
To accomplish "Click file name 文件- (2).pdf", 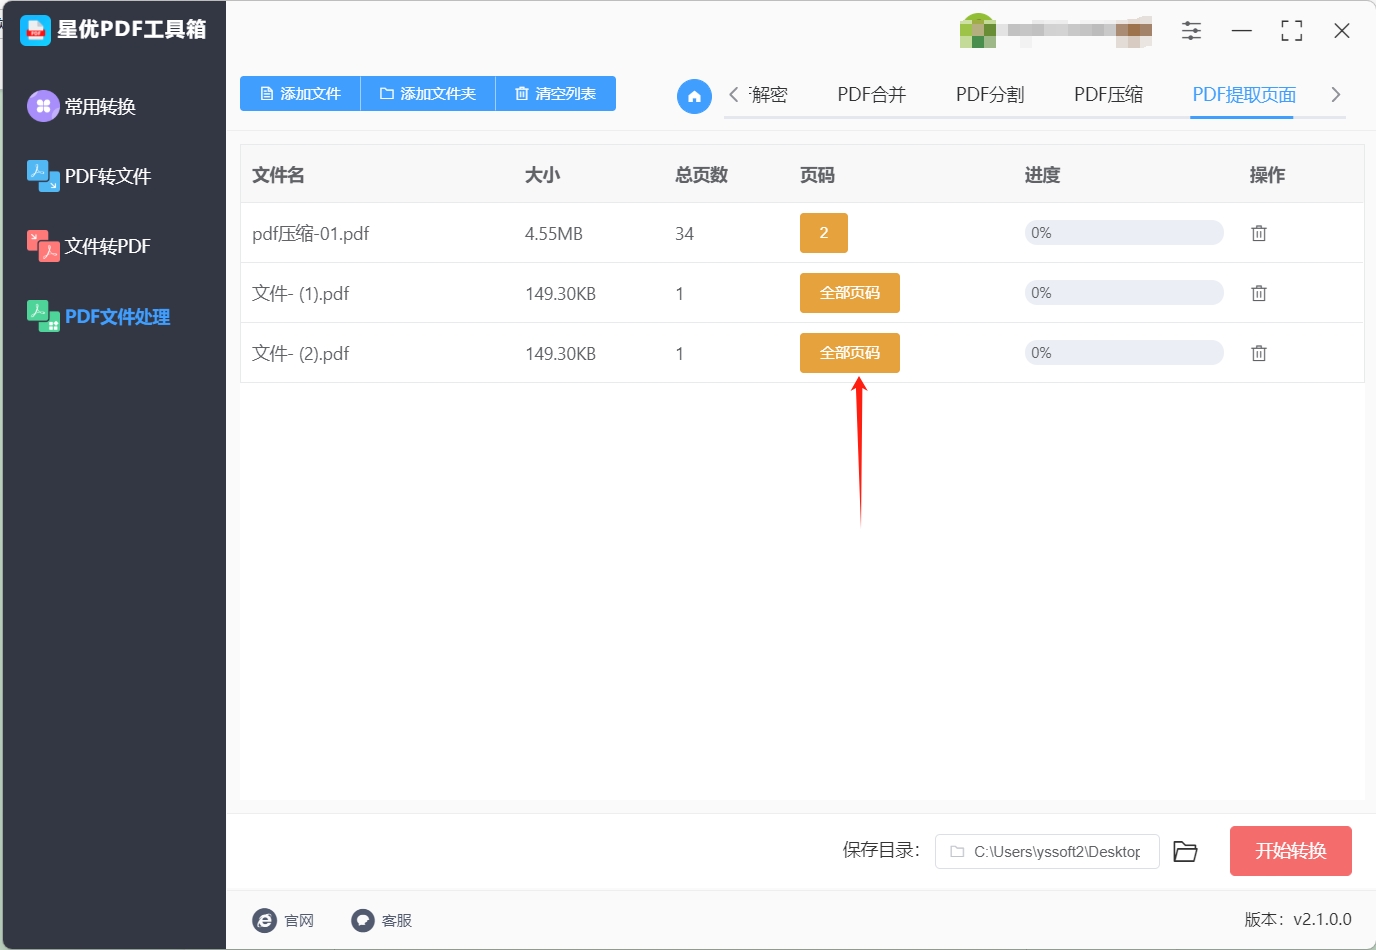I will 301,354.
